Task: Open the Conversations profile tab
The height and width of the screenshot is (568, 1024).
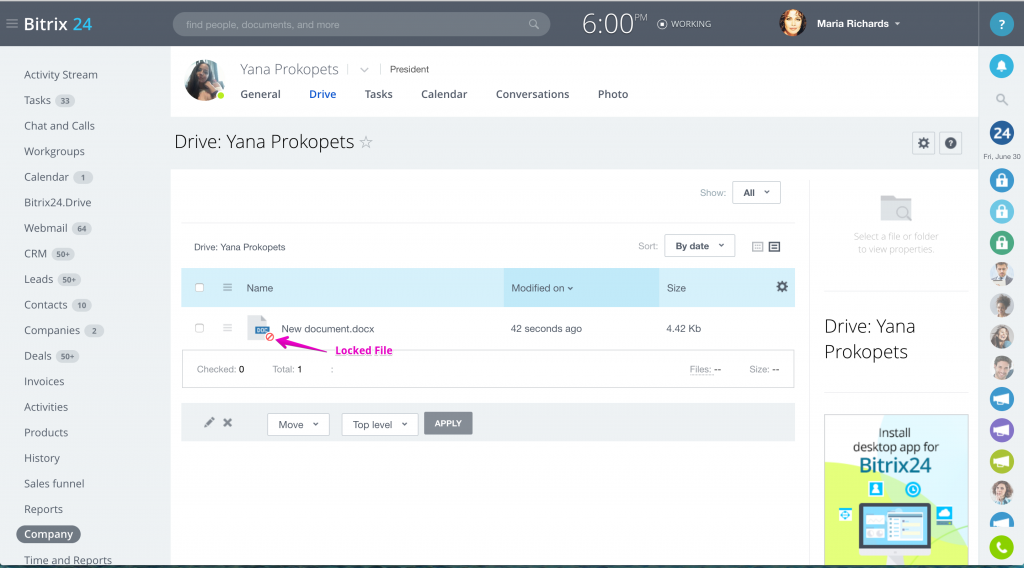Action: (532, 94)
